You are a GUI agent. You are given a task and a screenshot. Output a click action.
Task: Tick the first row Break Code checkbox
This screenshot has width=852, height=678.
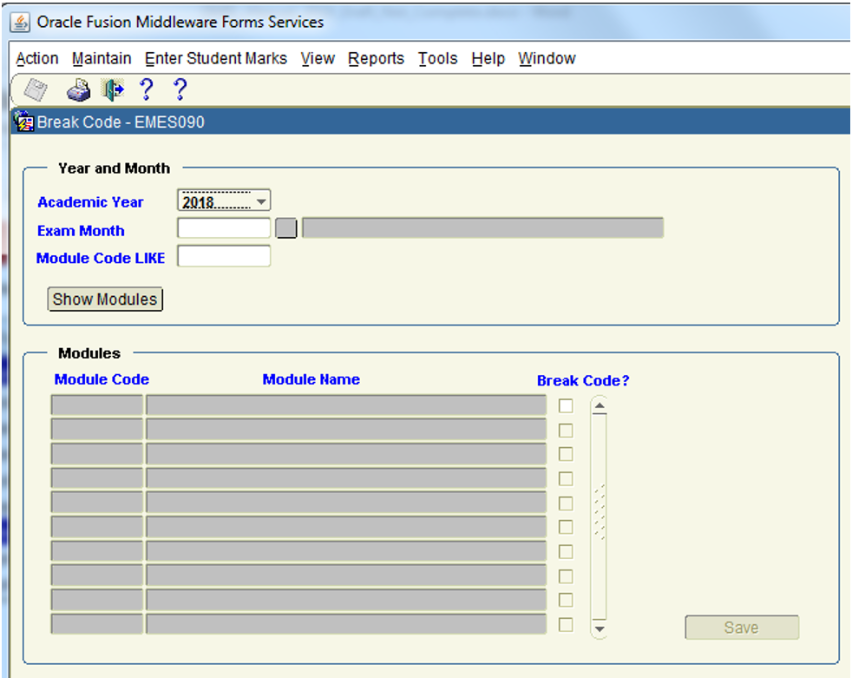tap(566, 406)
